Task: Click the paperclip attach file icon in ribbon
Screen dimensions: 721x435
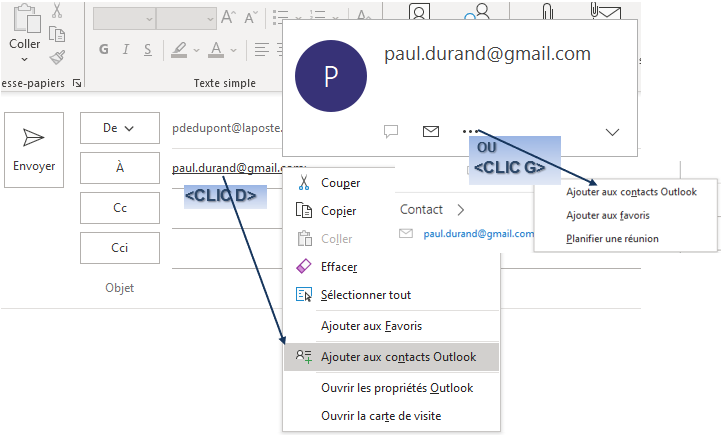Action: click(547, 10)
